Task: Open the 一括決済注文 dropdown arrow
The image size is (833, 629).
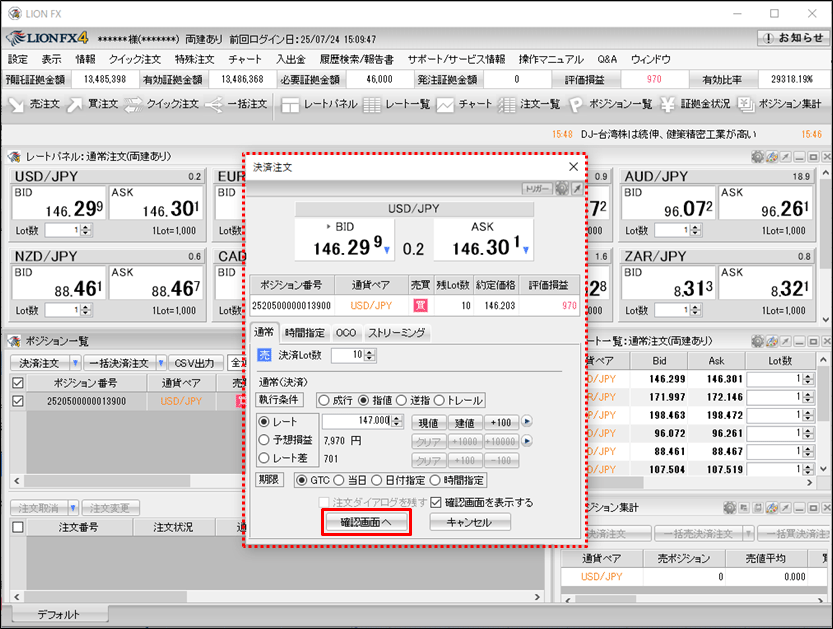Action: (x=159, y=362)
